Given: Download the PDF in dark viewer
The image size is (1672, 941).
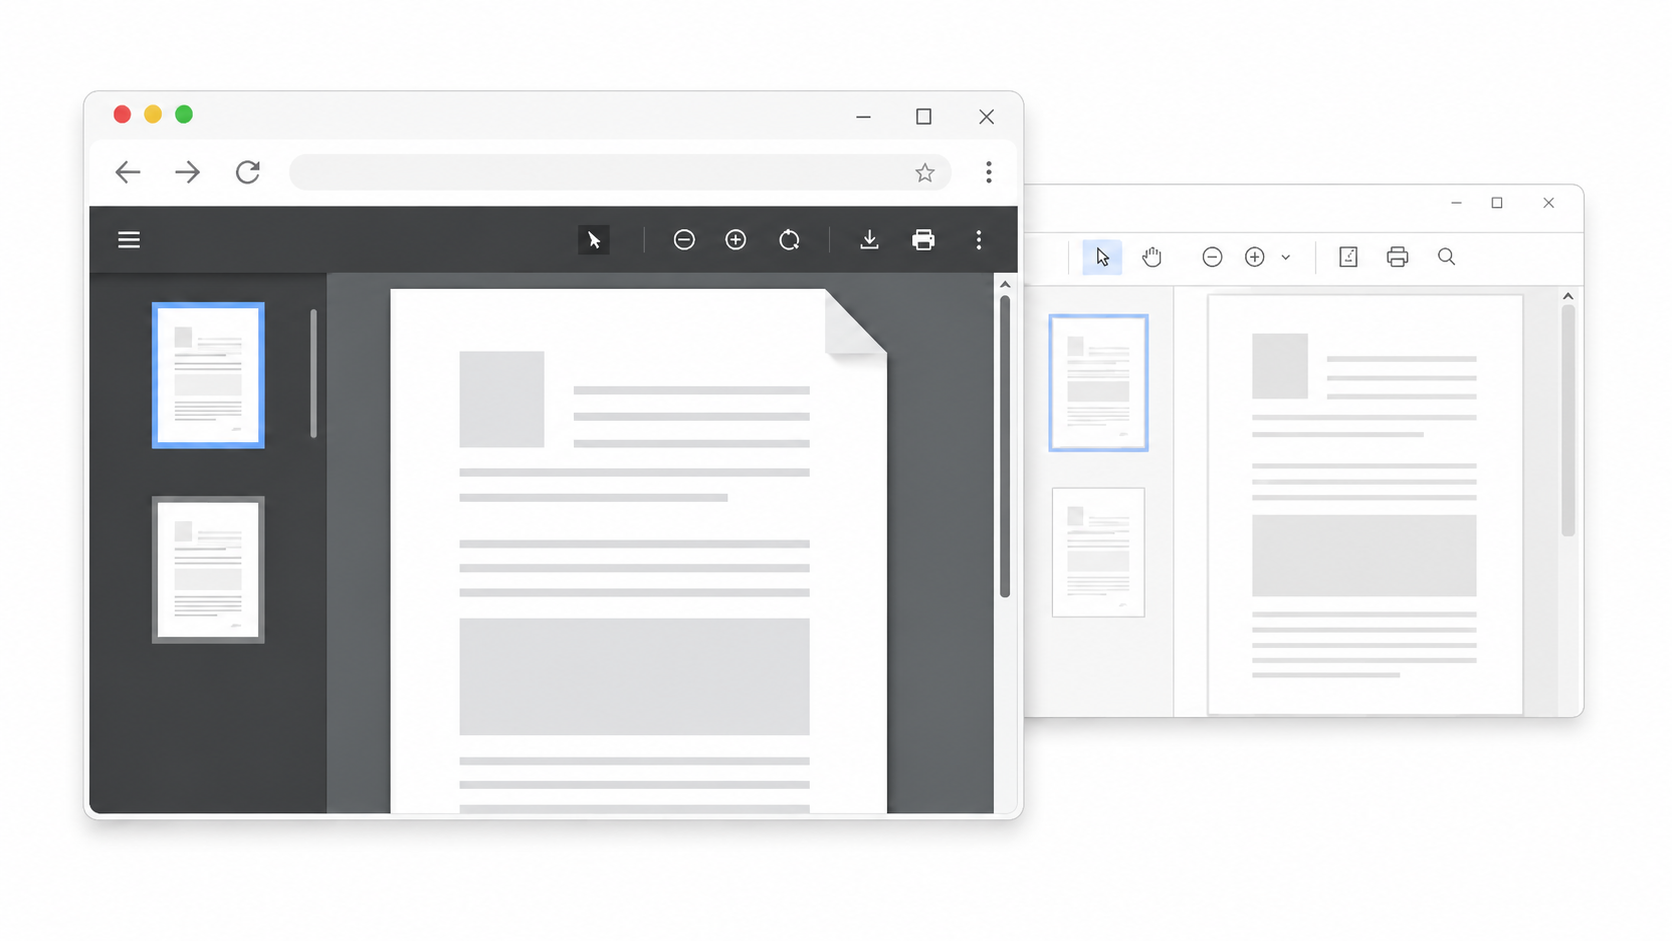Looking at the screenshot, I should pyautogui.click(x=869, y=240).
